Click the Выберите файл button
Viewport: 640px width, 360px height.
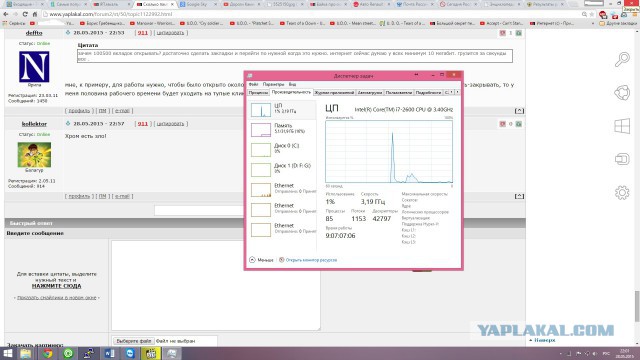coord(133,341)
